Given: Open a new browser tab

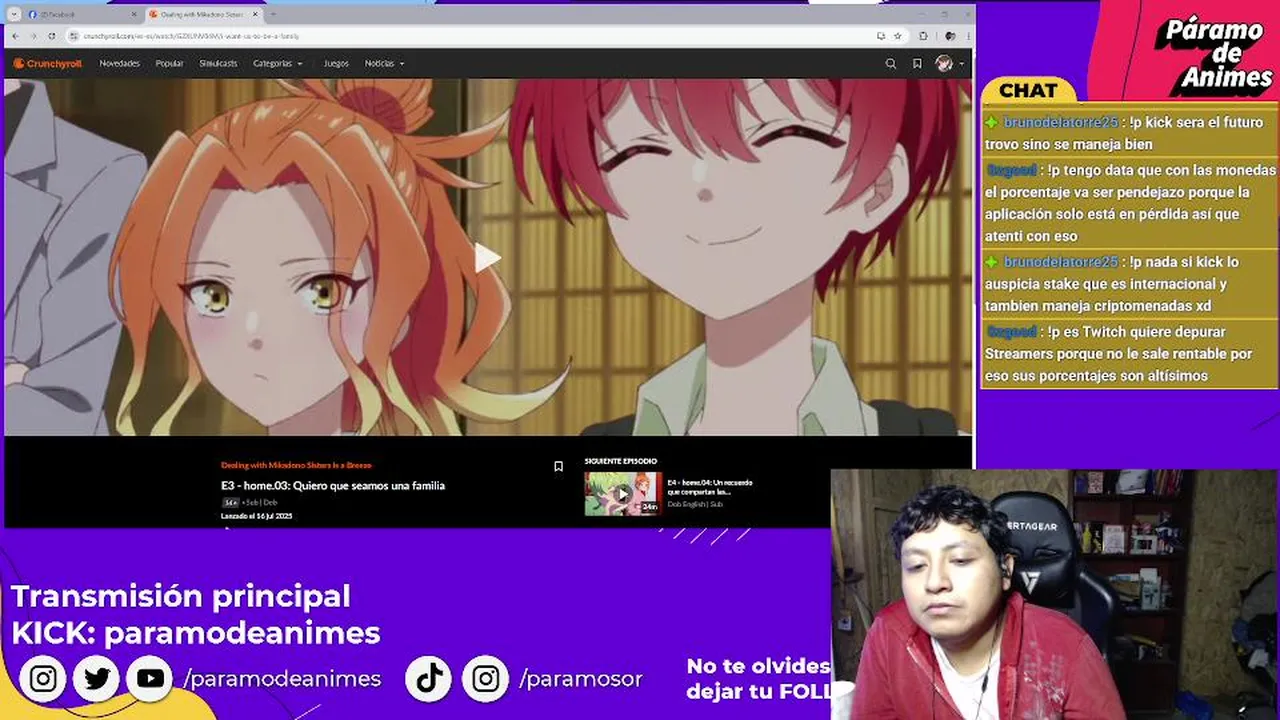Looking at the screenshot, I should [x=273, y=14].
